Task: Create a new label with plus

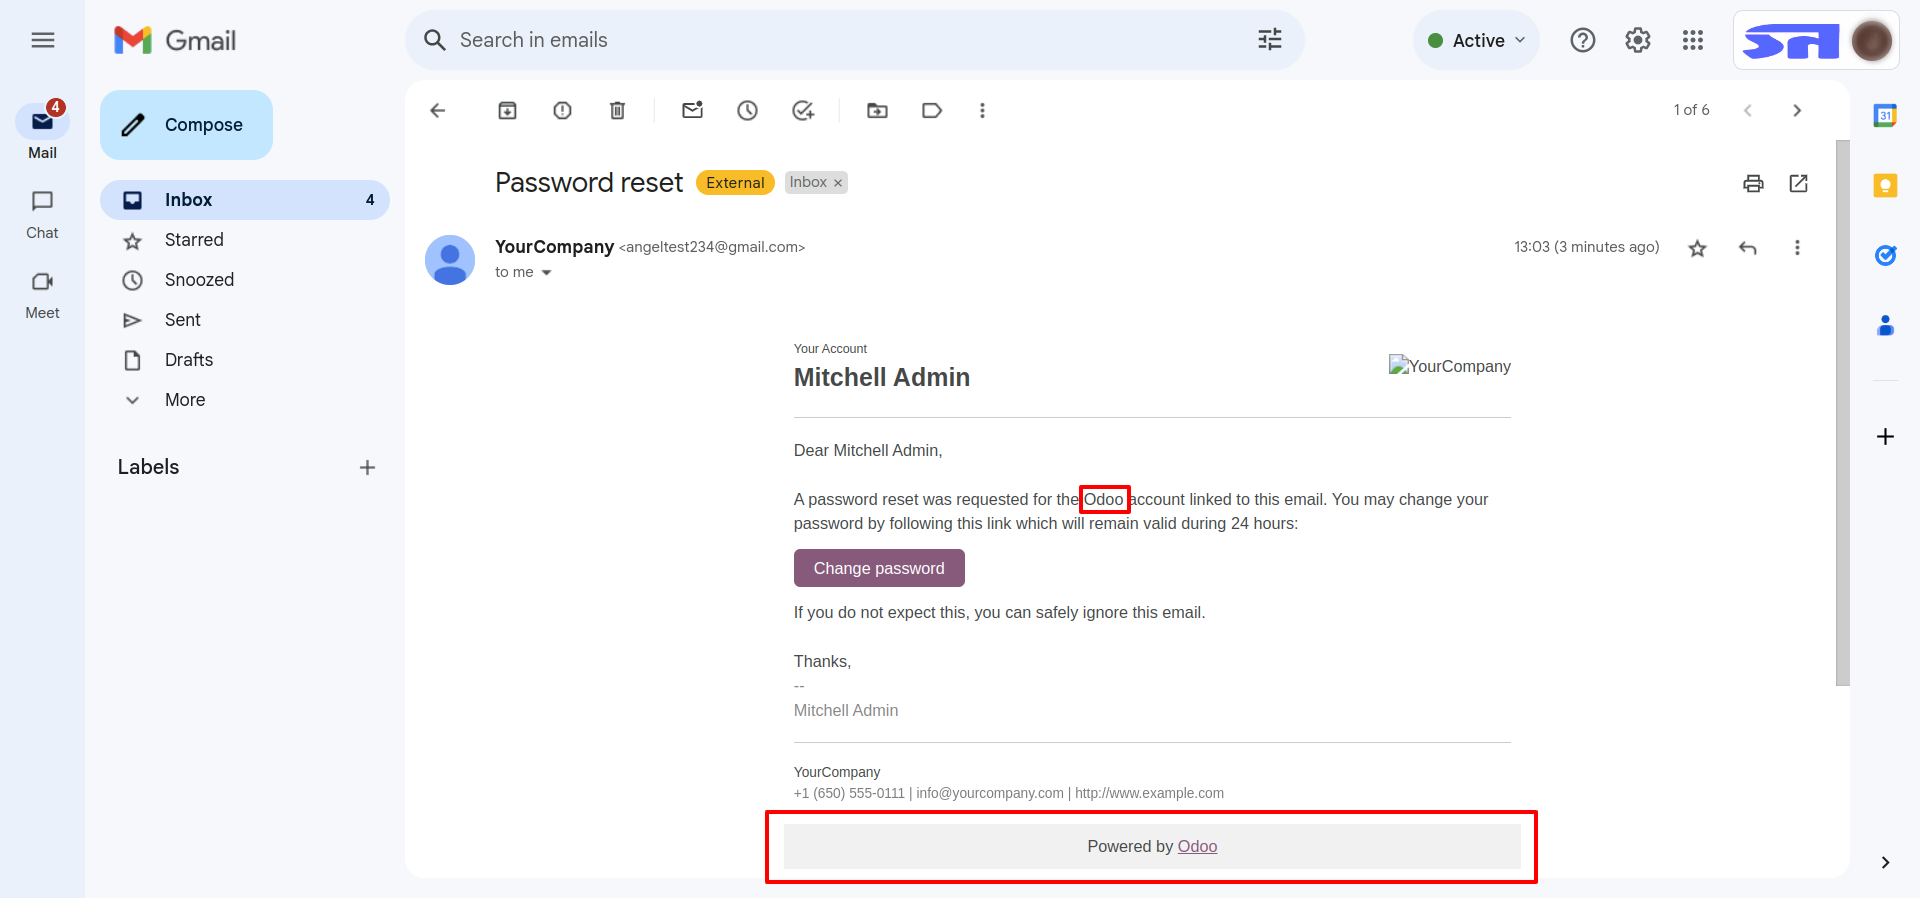Action: (368, 468)
